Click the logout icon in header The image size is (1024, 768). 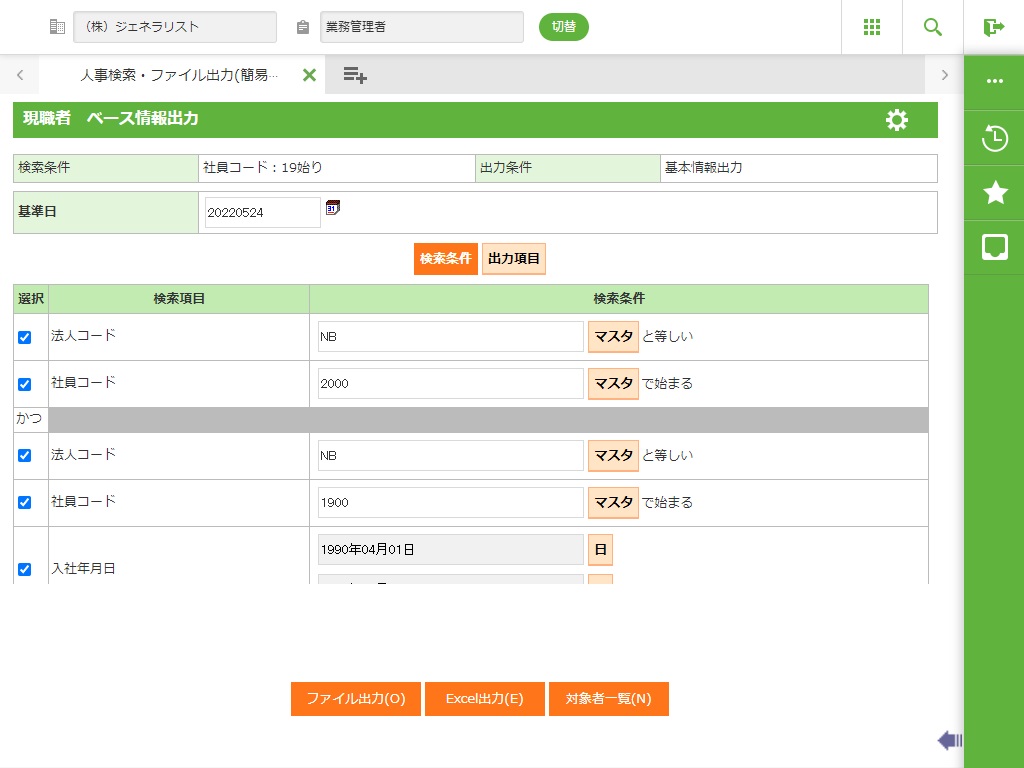[993, 27]
